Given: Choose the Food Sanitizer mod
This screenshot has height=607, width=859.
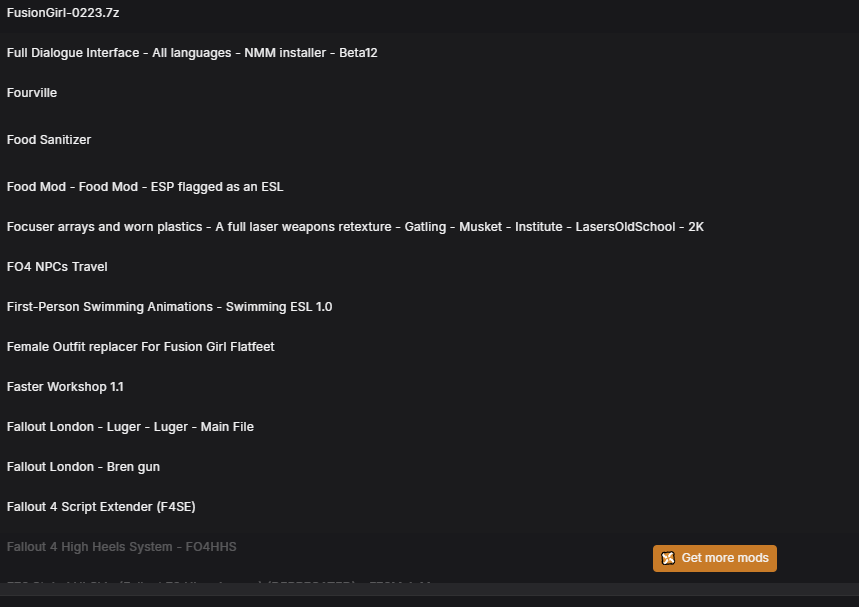Looking at the screenshot, I should coord(430,140).
